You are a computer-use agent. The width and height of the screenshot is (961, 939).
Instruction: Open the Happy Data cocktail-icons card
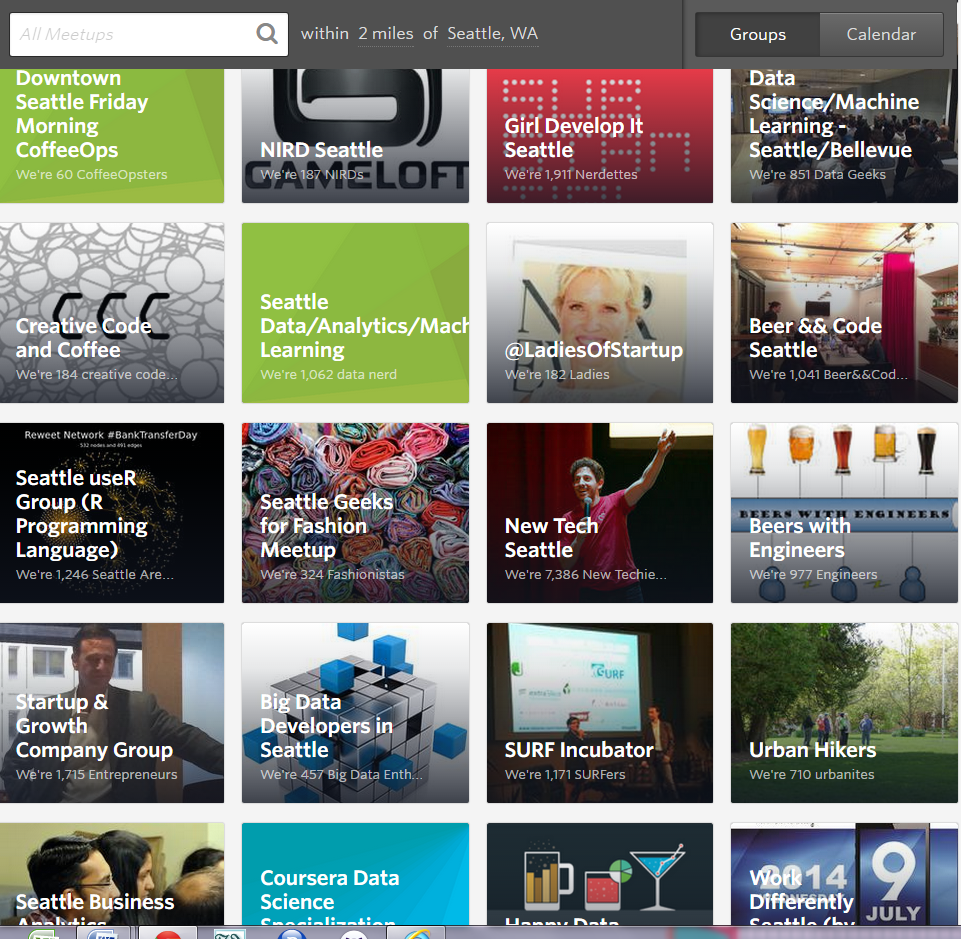(x=599, y=873)
